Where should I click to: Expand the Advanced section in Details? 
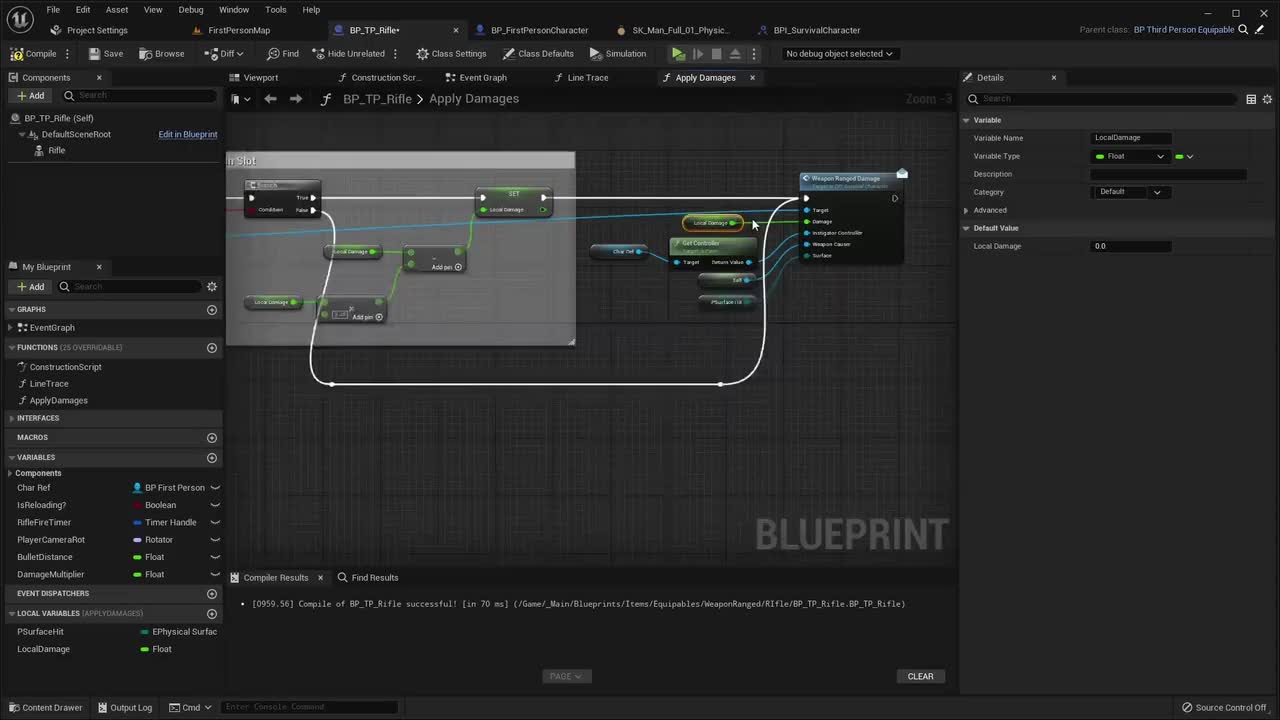[966, 210]
